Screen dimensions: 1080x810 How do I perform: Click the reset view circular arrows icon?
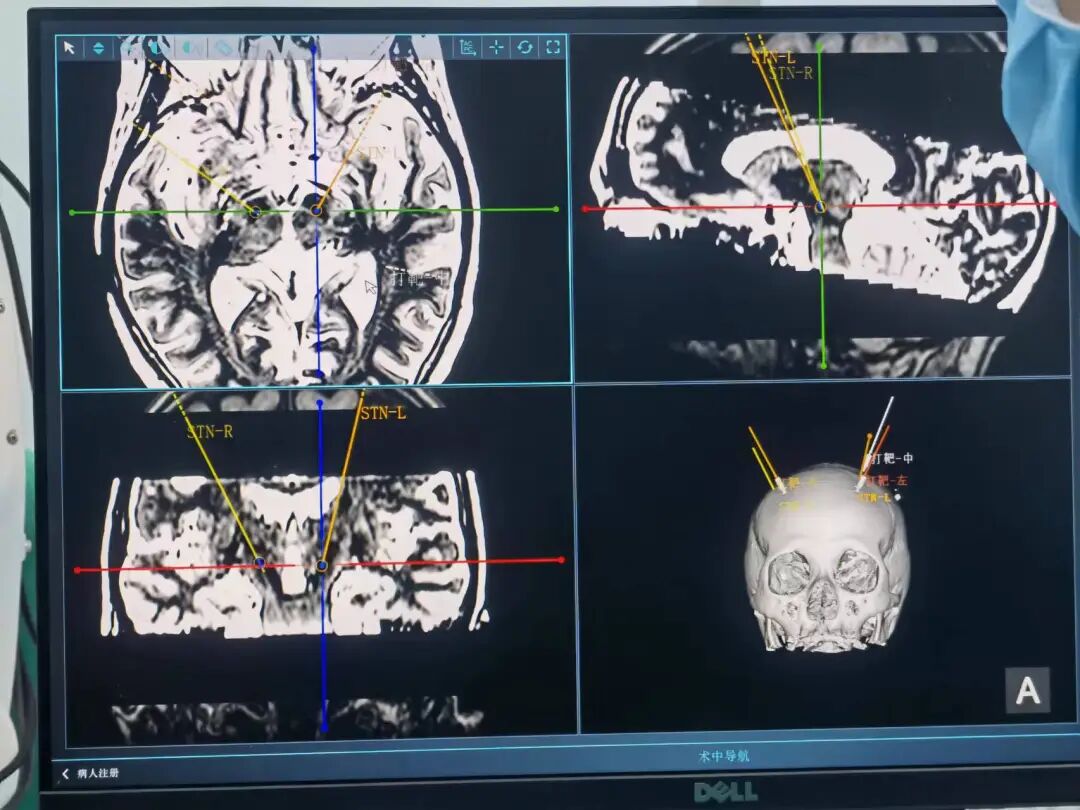pyautogui.click(x=525, y=48)
